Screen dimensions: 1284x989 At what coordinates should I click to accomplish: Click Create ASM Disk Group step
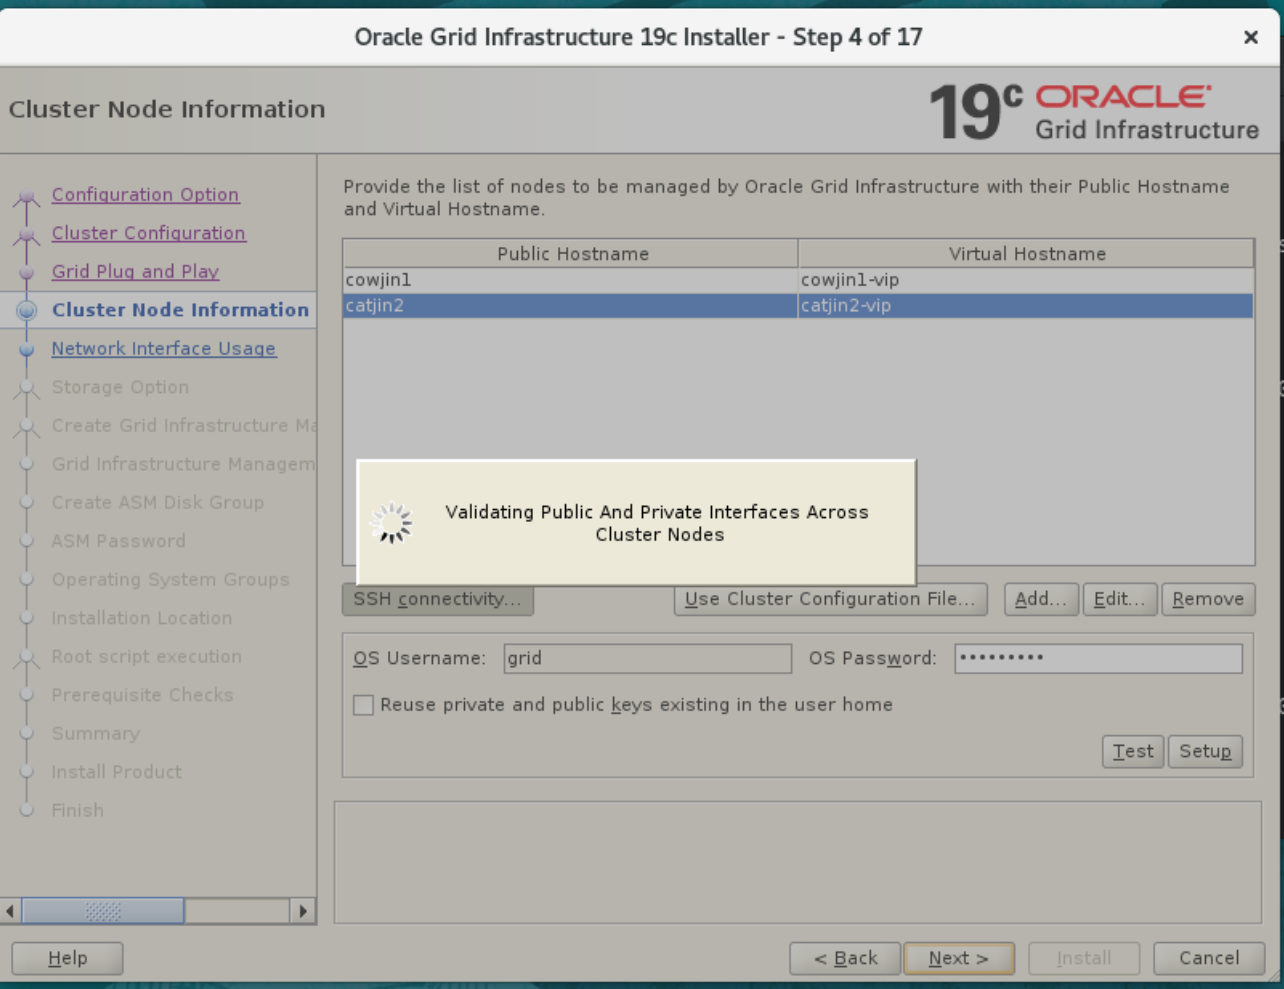(158, 503)
